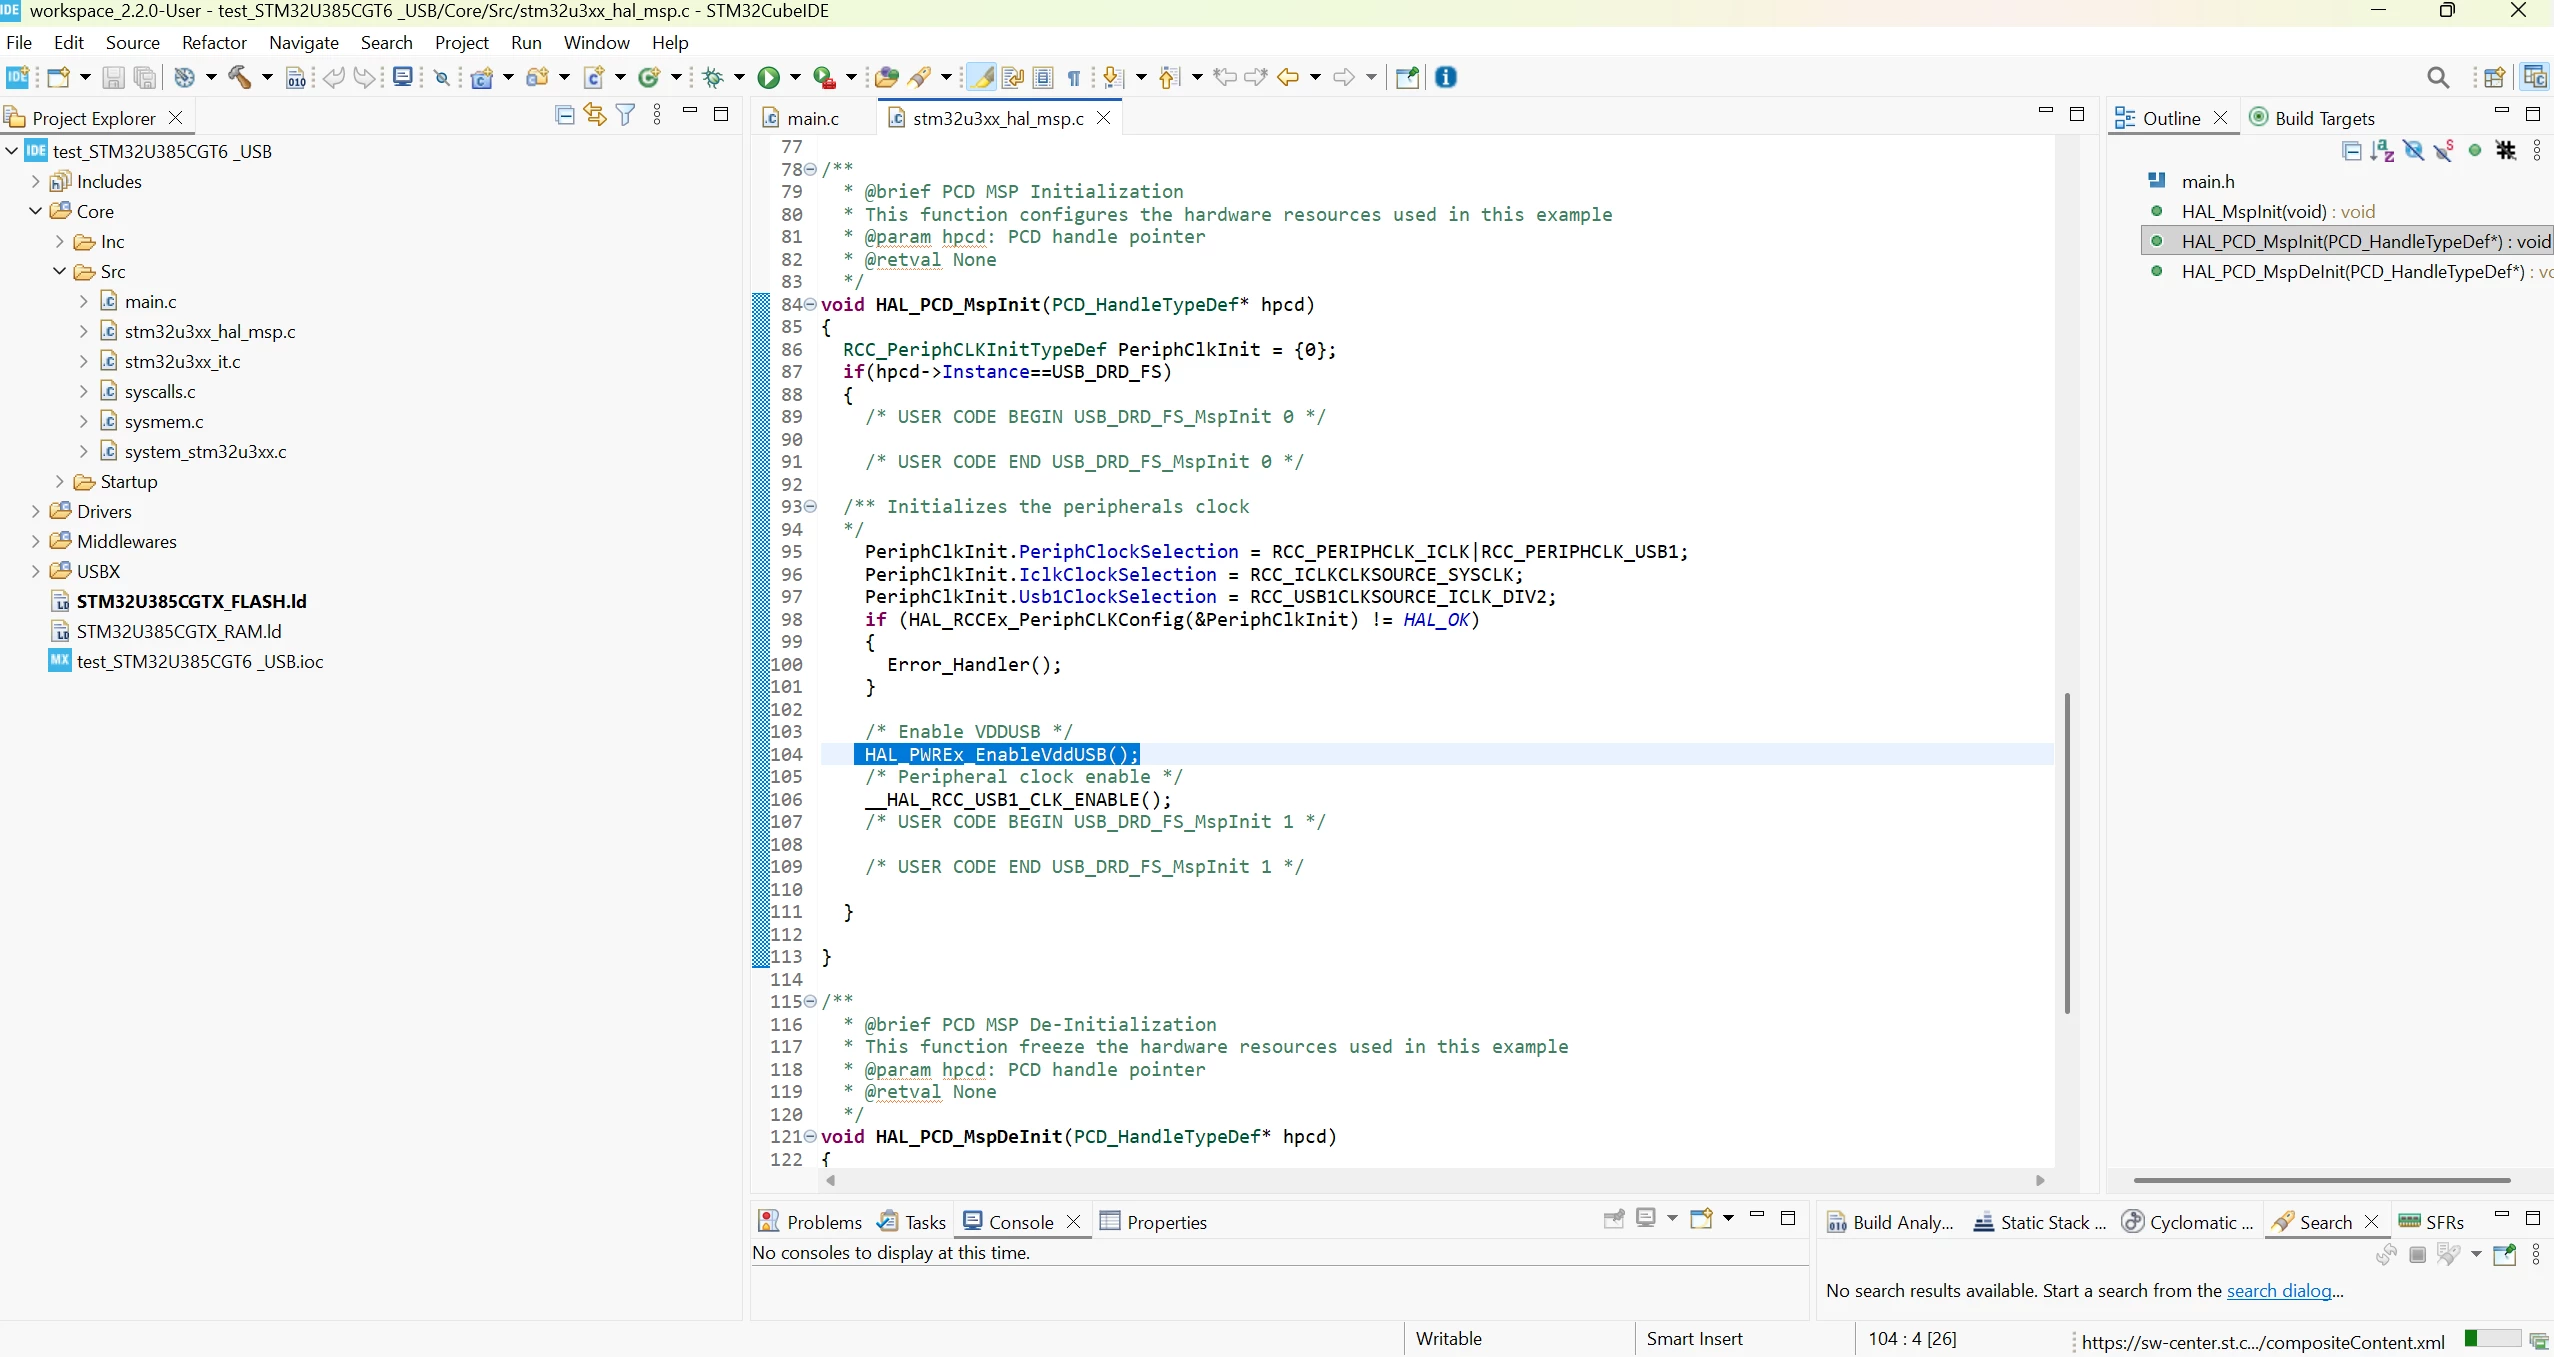This screenshot has height=1357, width=2554.
Task: Click Pin search view icon in Search panel
Action: (x=2505, y=1255)
